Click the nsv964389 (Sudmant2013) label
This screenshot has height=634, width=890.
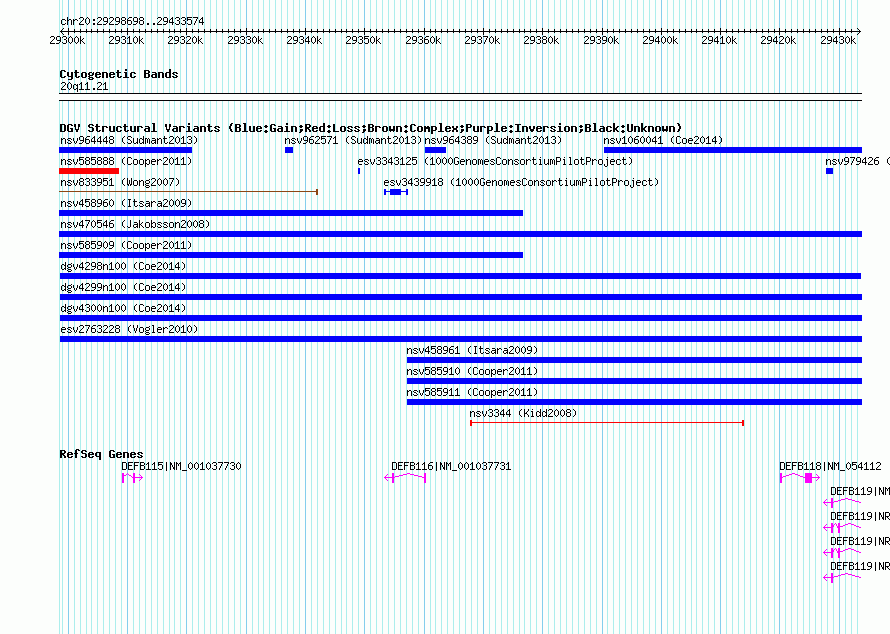[x=493, y=140]
